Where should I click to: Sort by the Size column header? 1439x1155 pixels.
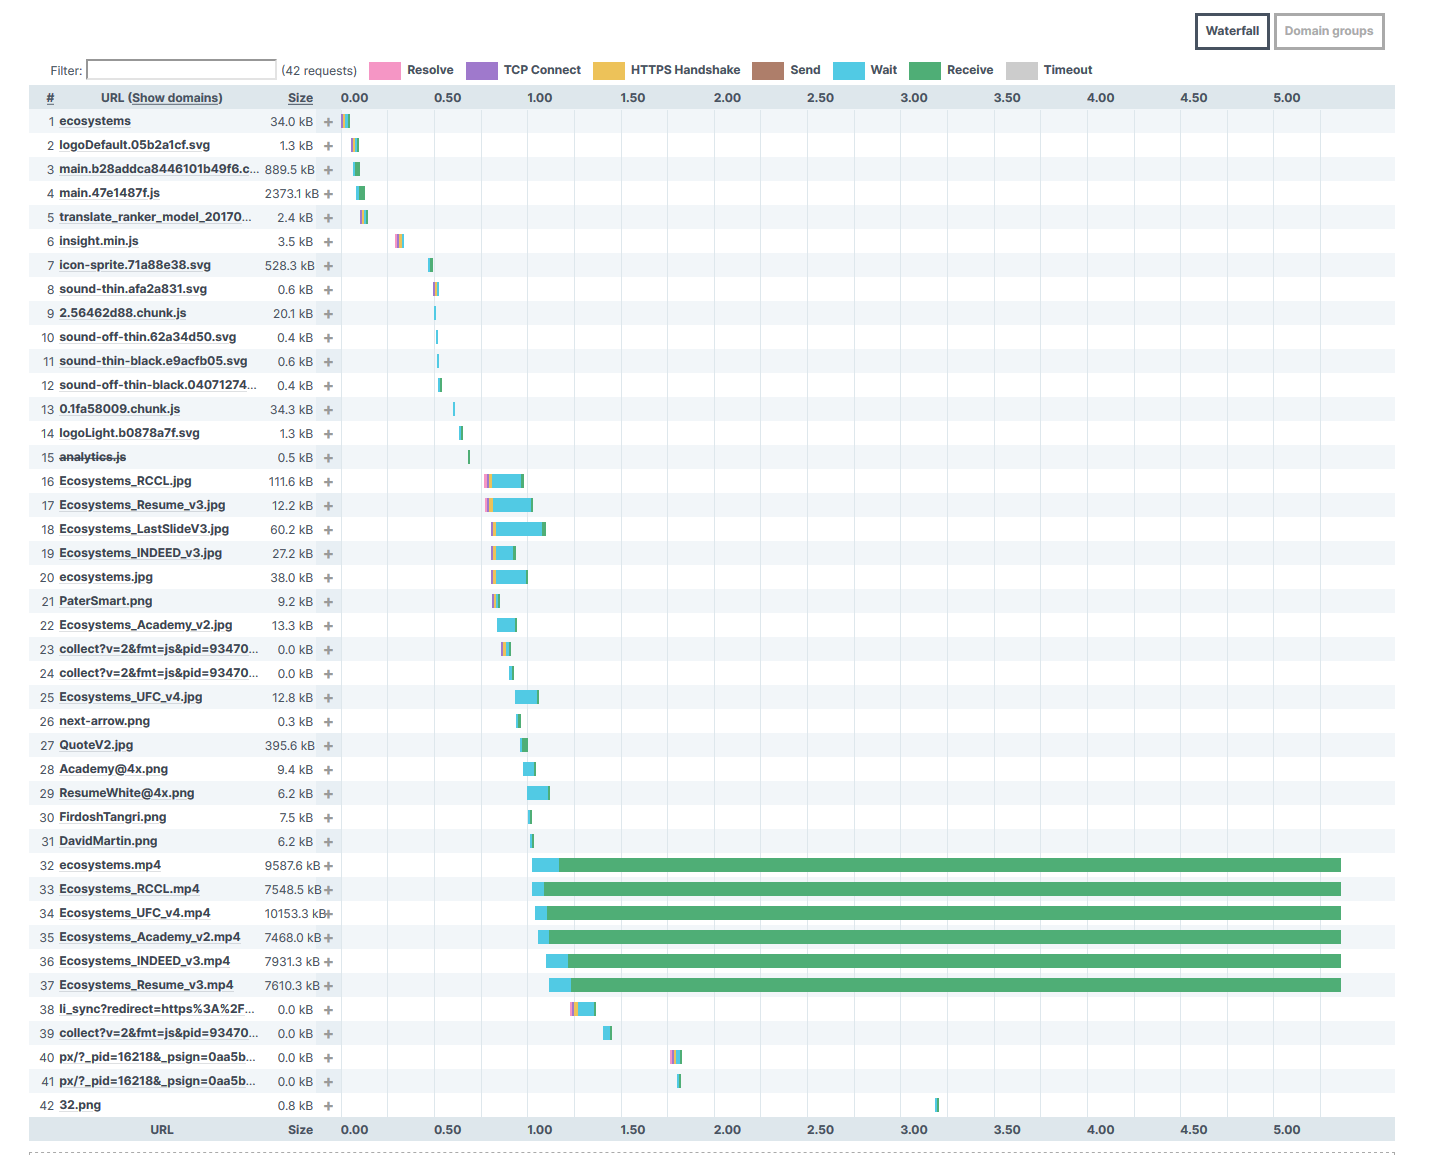click(x=300, y=98)
